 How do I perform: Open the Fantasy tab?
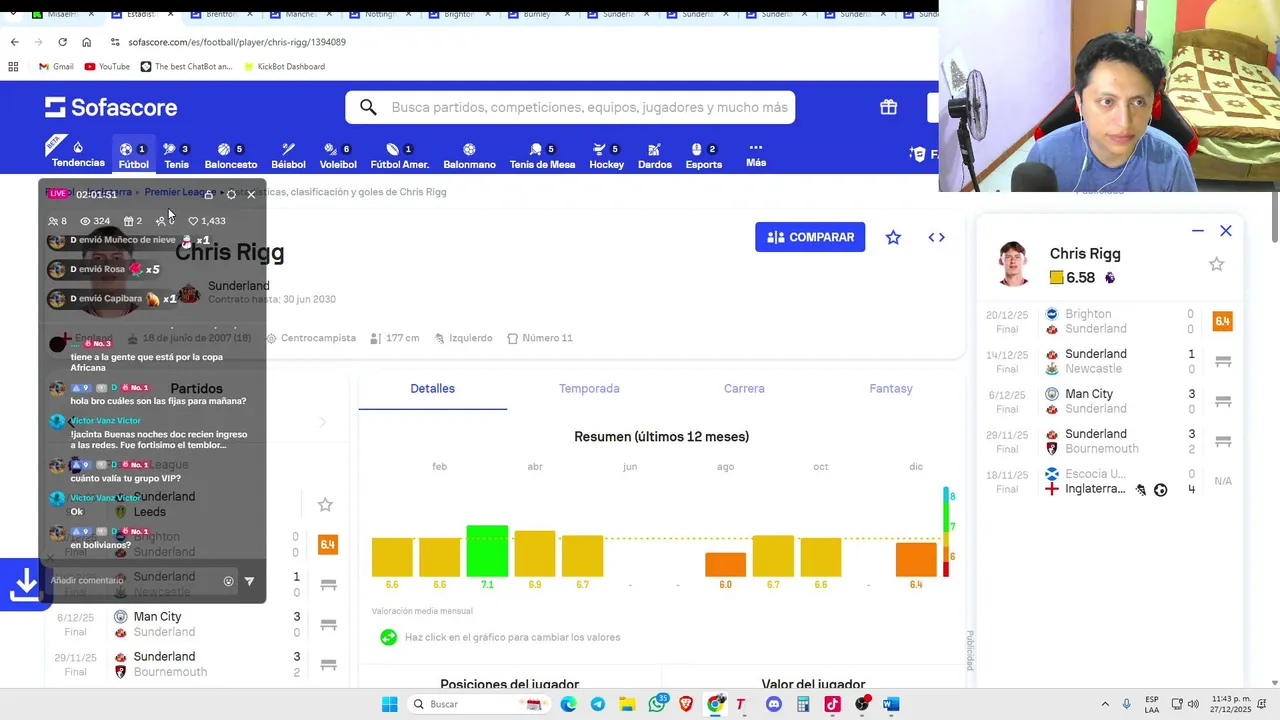coord(891,388)
